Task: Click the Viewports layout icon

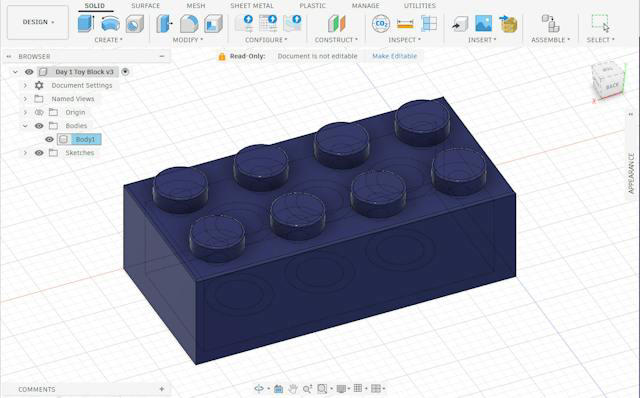Action: (376, 389)
